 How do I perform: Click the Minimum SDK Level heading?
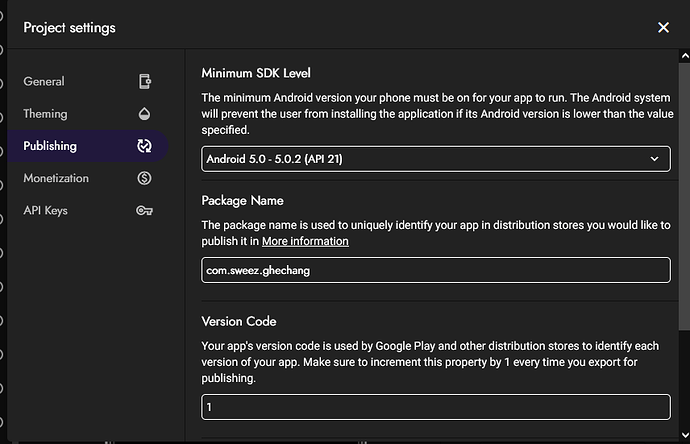256,73
